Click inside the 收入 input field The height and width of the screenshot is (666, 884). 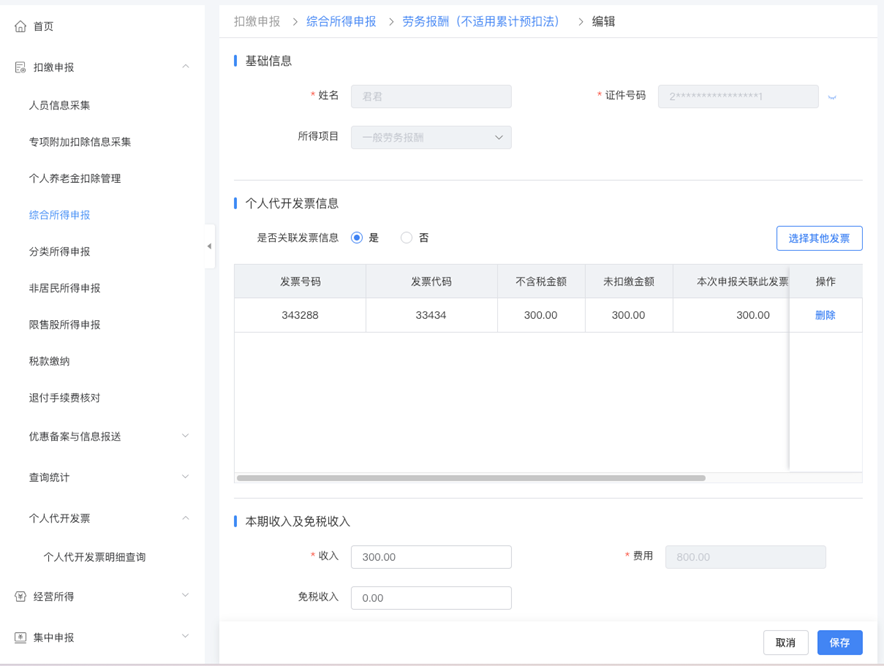coord(430,556)
